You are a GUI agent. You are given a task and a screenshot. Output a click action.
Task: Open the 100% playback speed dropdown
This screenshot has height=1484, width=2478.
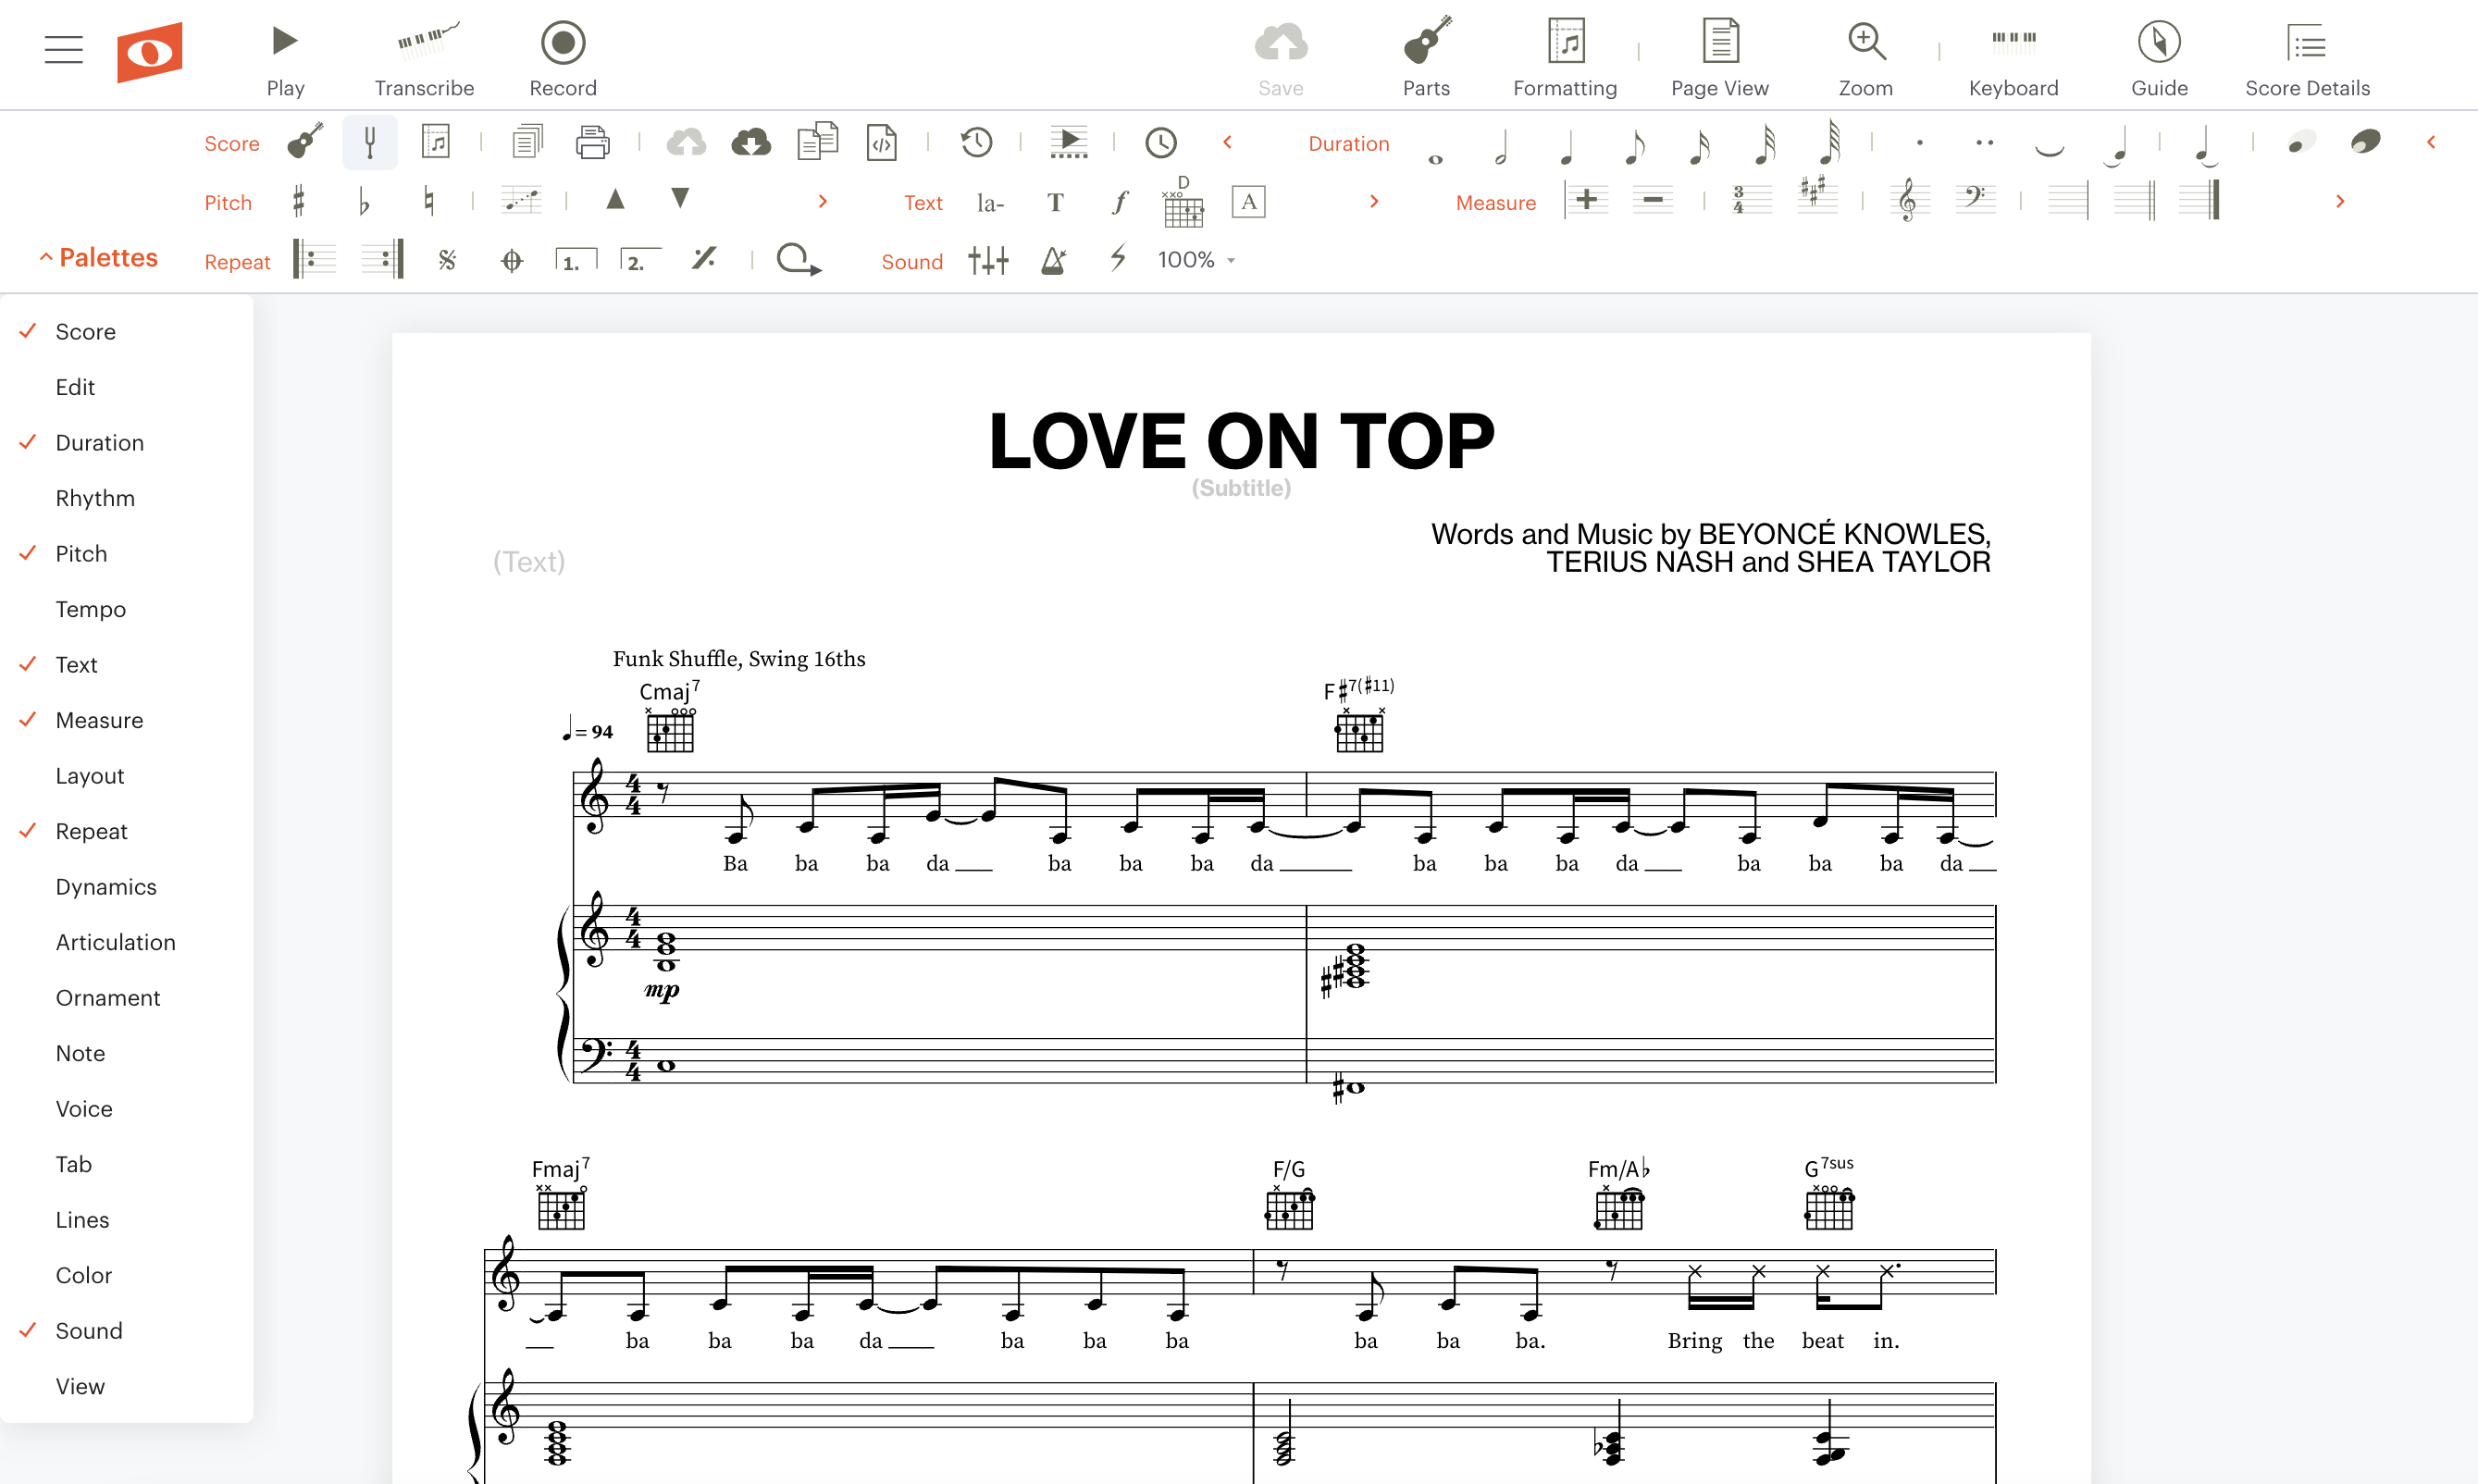tap(1197, 260)
